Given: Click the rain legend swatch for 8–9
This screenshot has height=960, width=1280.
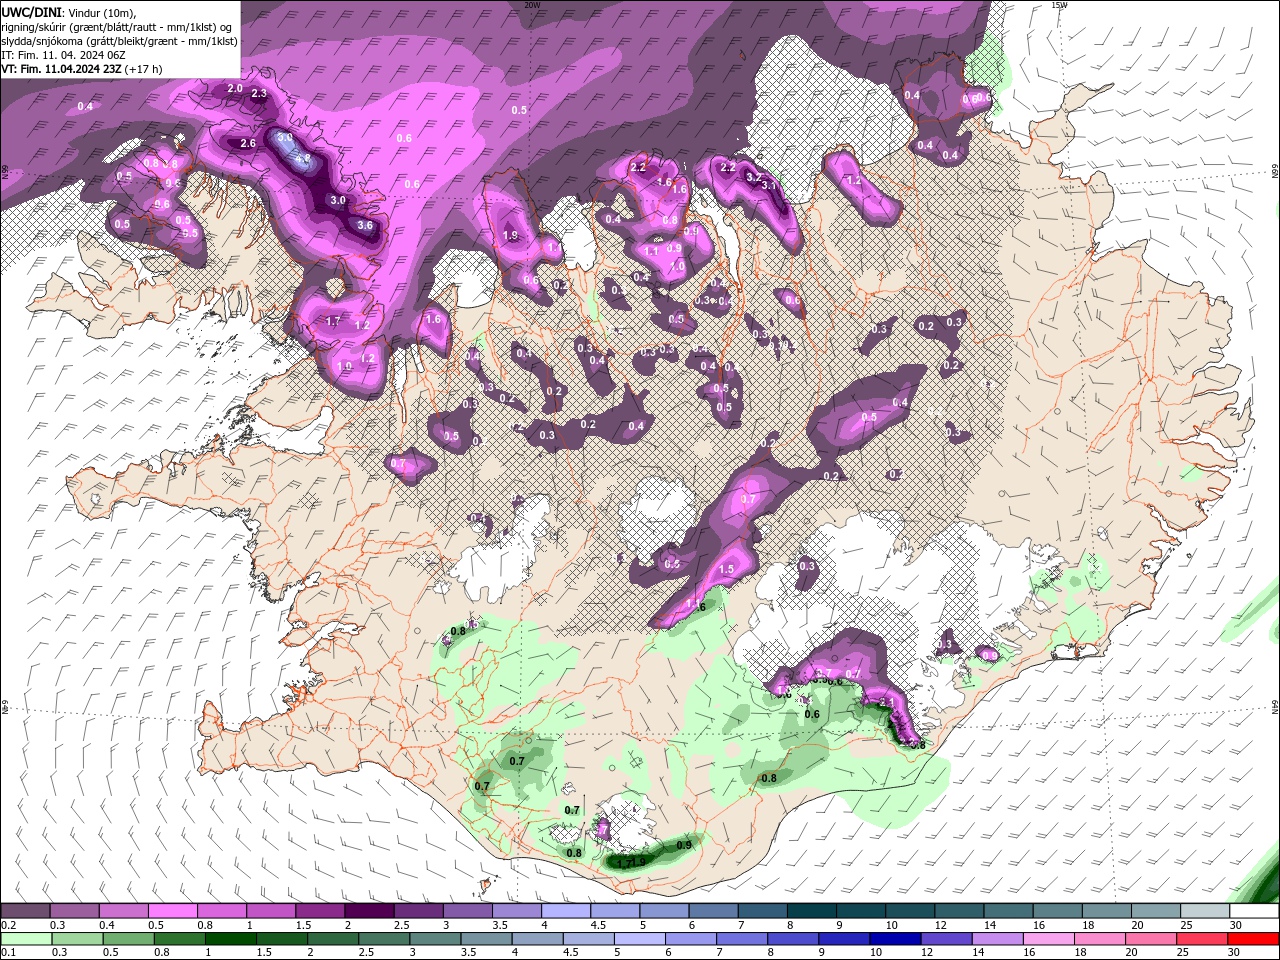Looking at the screenshot, I should (x=794, y=939).
